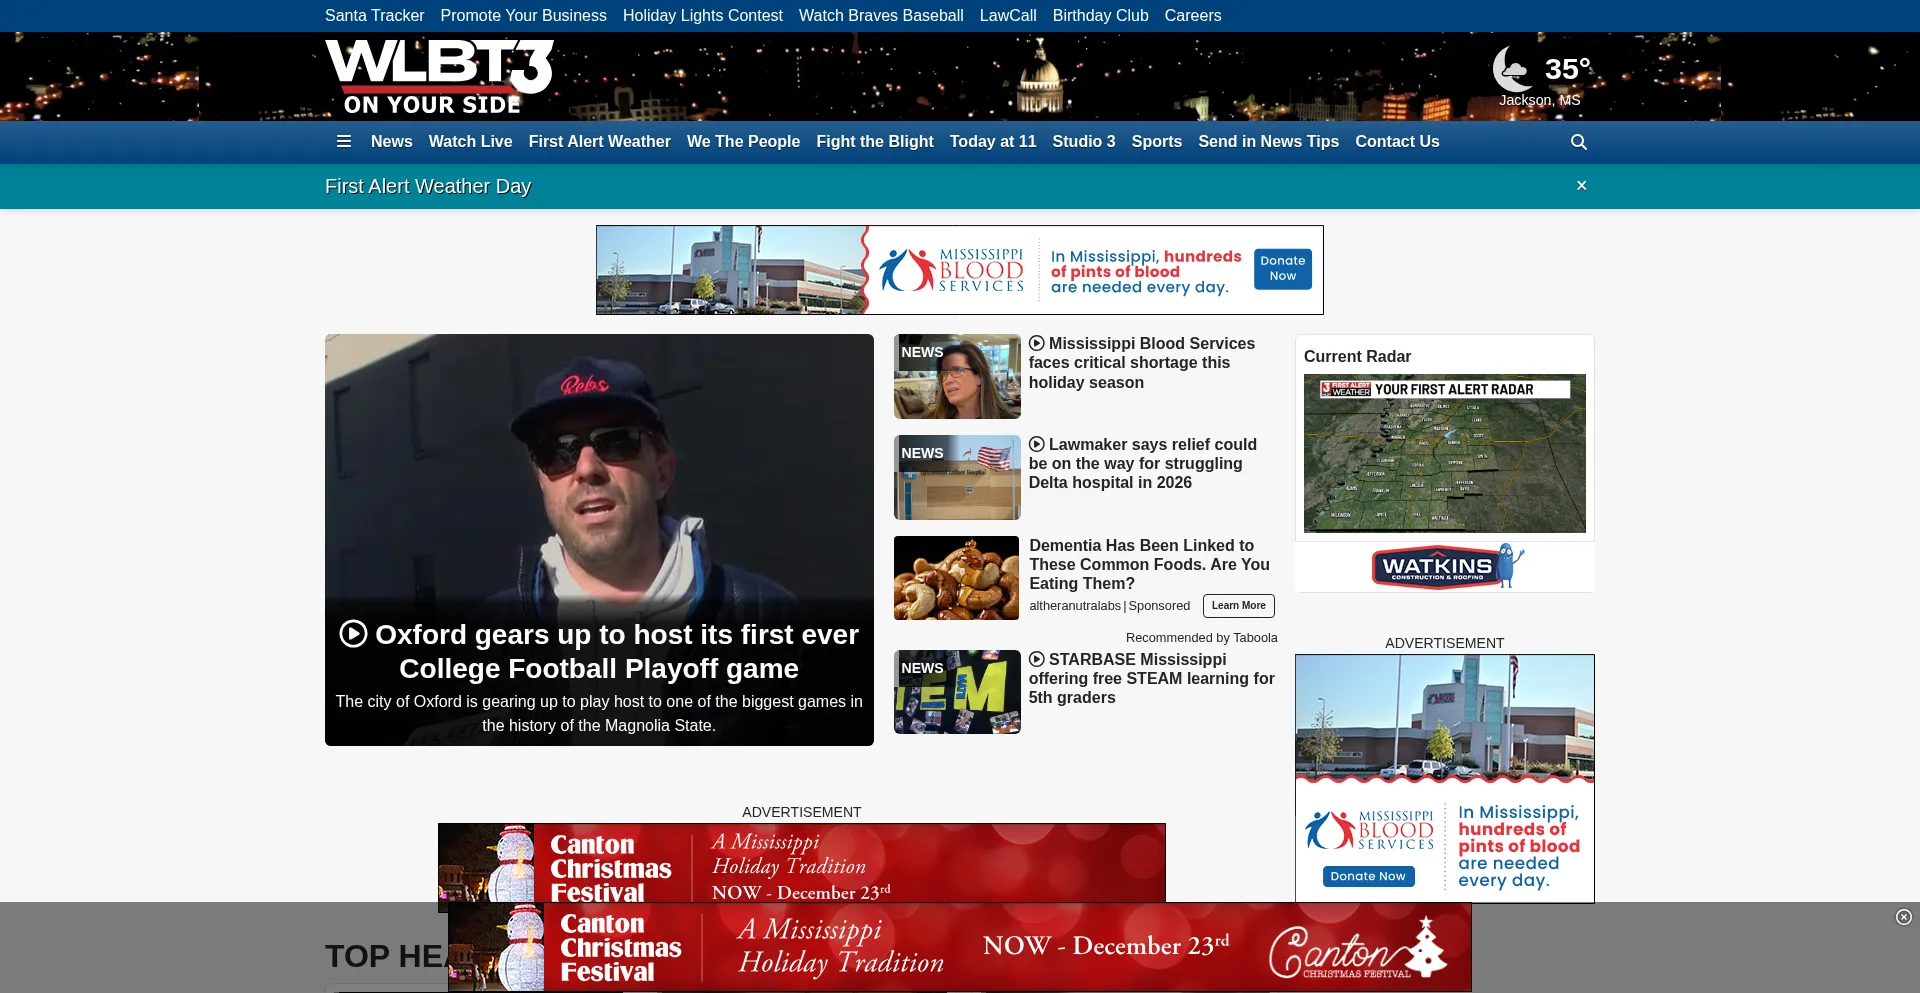The width and height of the screenshot is (1920, 993).
Task: Click the nighttime weather moon icon
Action: coord(1510,68)
